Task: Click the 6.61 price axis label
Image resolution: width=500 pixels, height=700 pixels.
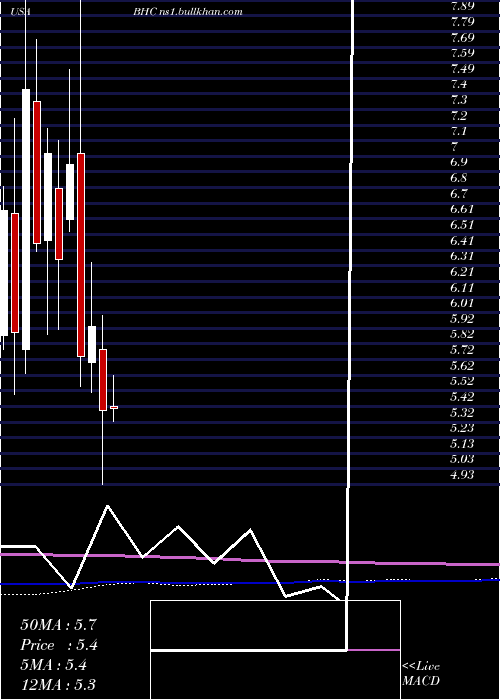Action: coord(462,209)
